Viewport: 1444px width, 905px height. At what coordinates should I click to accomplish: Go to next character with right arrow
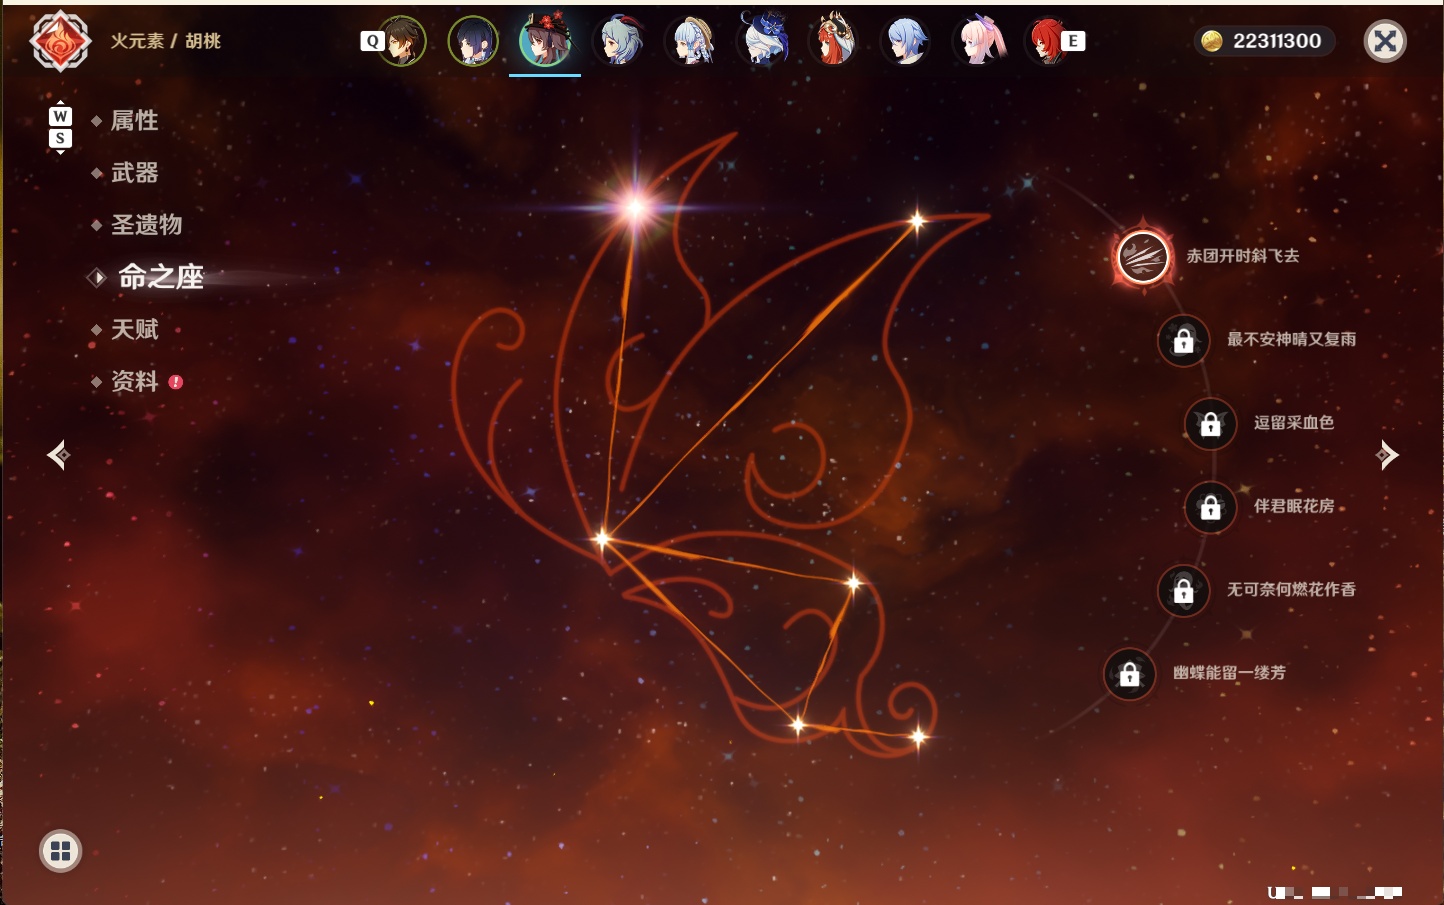click(x=1386, y=455)
